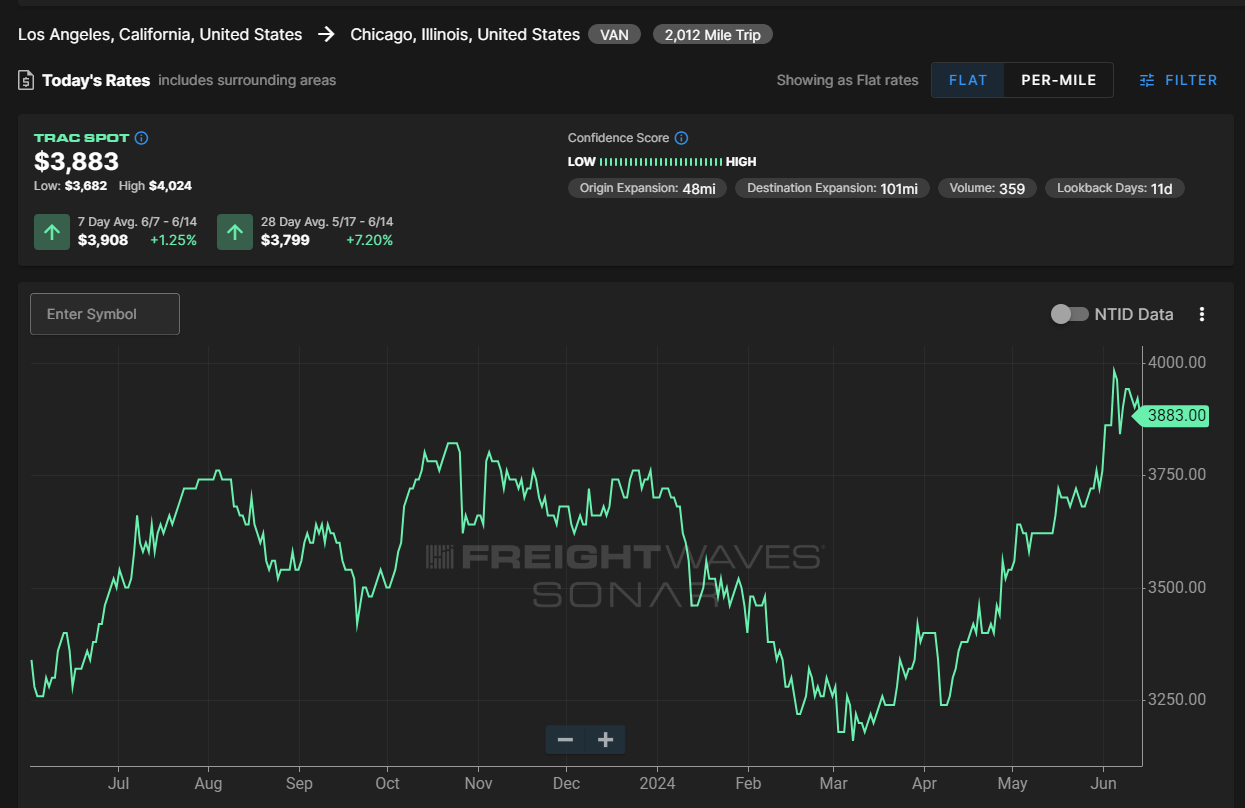
Task: Click the May x-axis label
Action: pyautogui.click(x=1013, y=783)
